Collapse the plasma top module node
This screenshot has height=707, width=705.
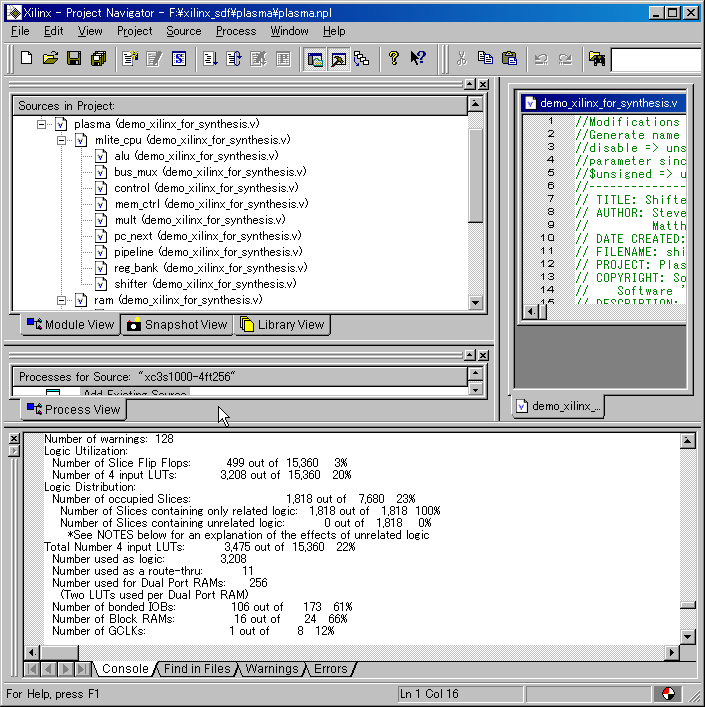tap(41, 124)
